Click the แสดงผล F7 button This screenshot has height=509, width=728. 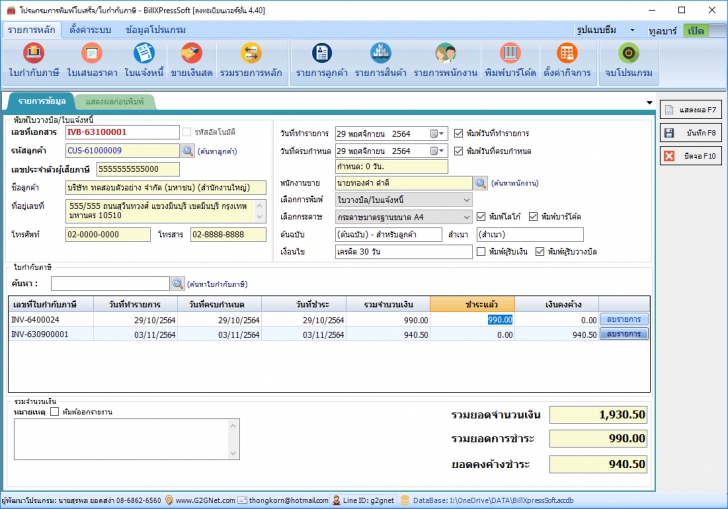pos(691,108)
